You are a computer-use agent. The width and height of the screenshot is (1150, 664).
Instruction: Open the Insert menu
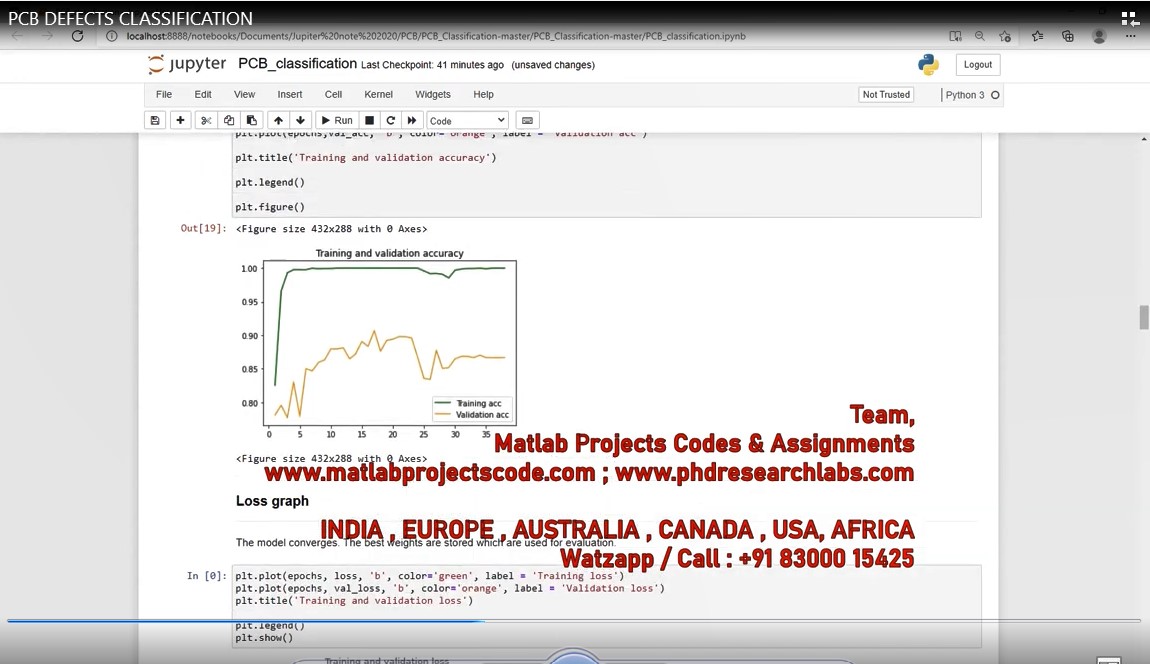coord(290,95)
